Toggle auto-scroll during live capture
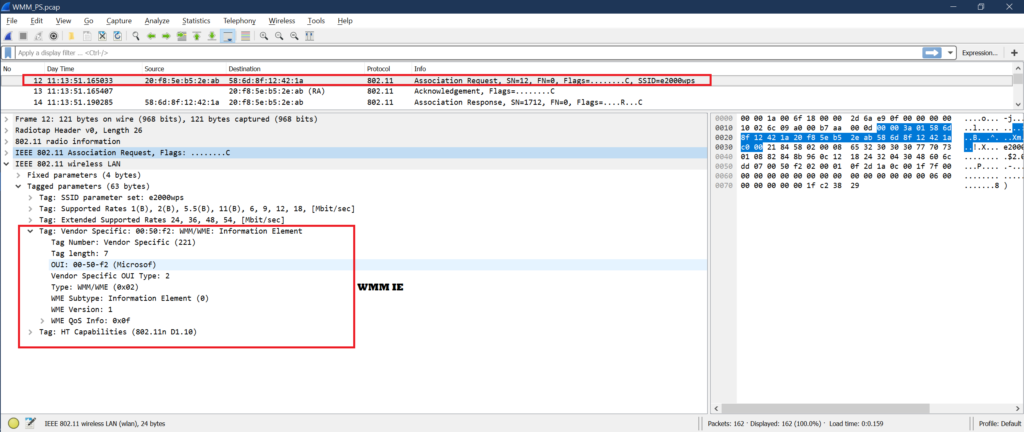This screenshot has width=1024, height=432. [x=229, y=36]
